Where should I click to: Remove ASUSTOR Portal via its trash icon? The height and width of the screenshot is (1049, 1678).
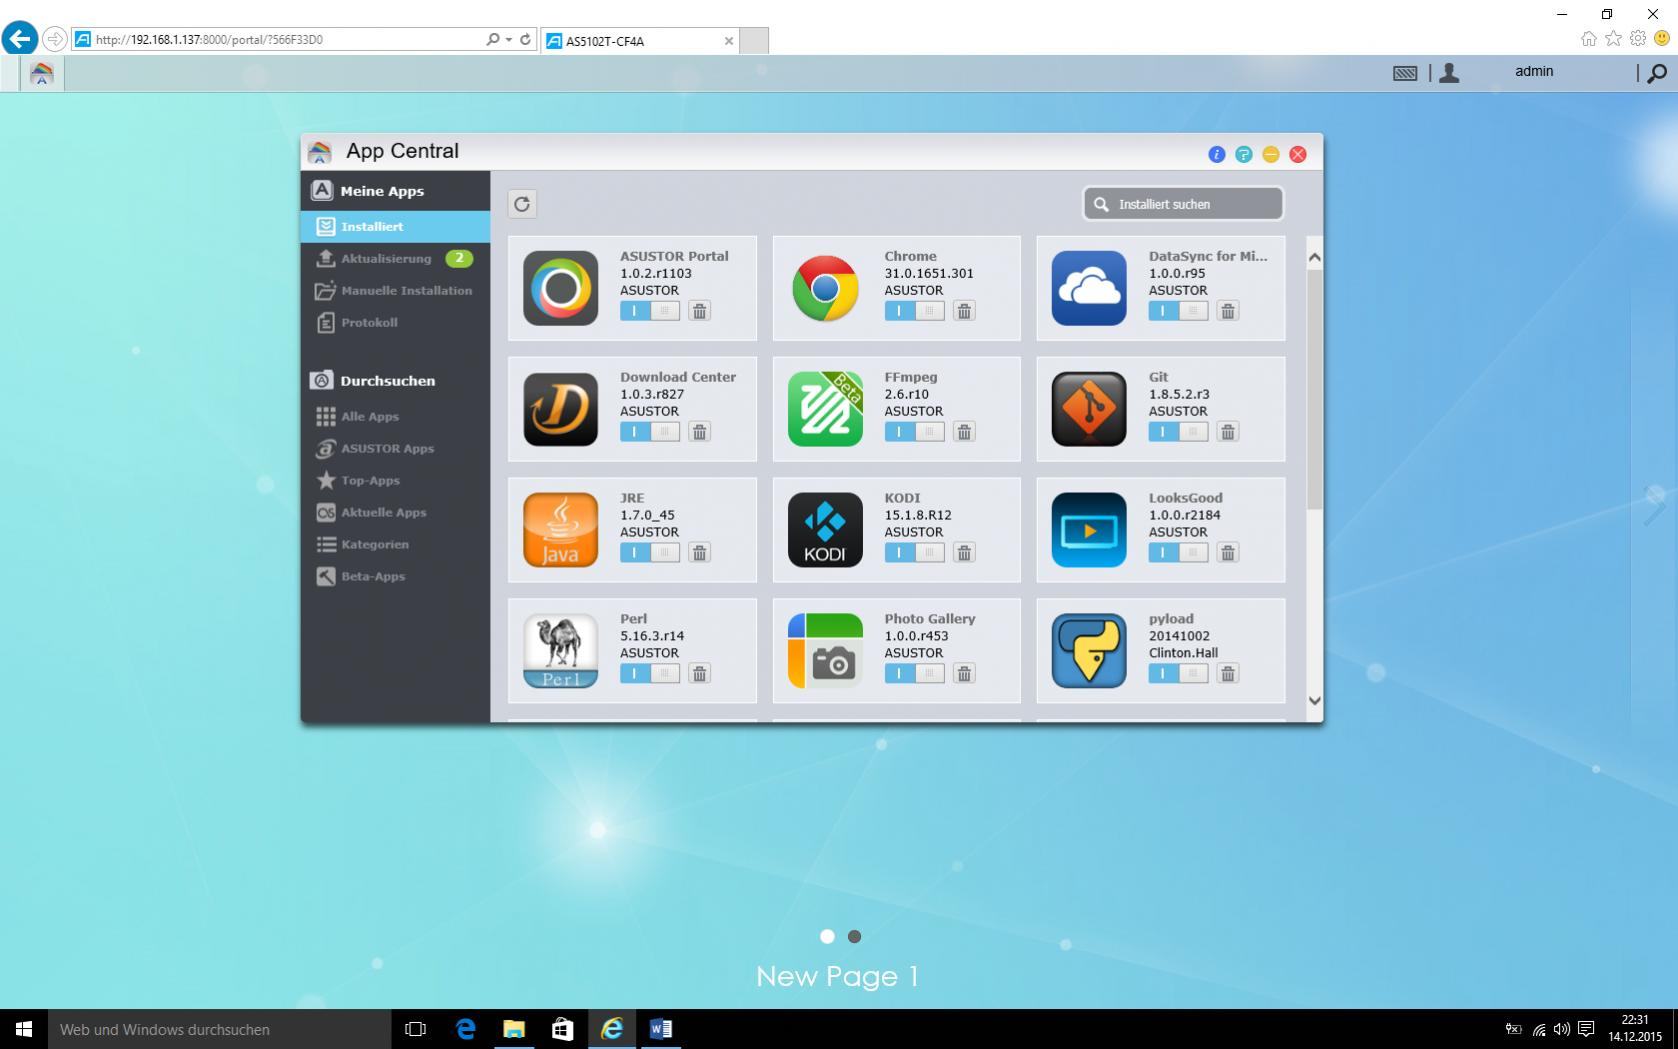[x=700, y=311]
